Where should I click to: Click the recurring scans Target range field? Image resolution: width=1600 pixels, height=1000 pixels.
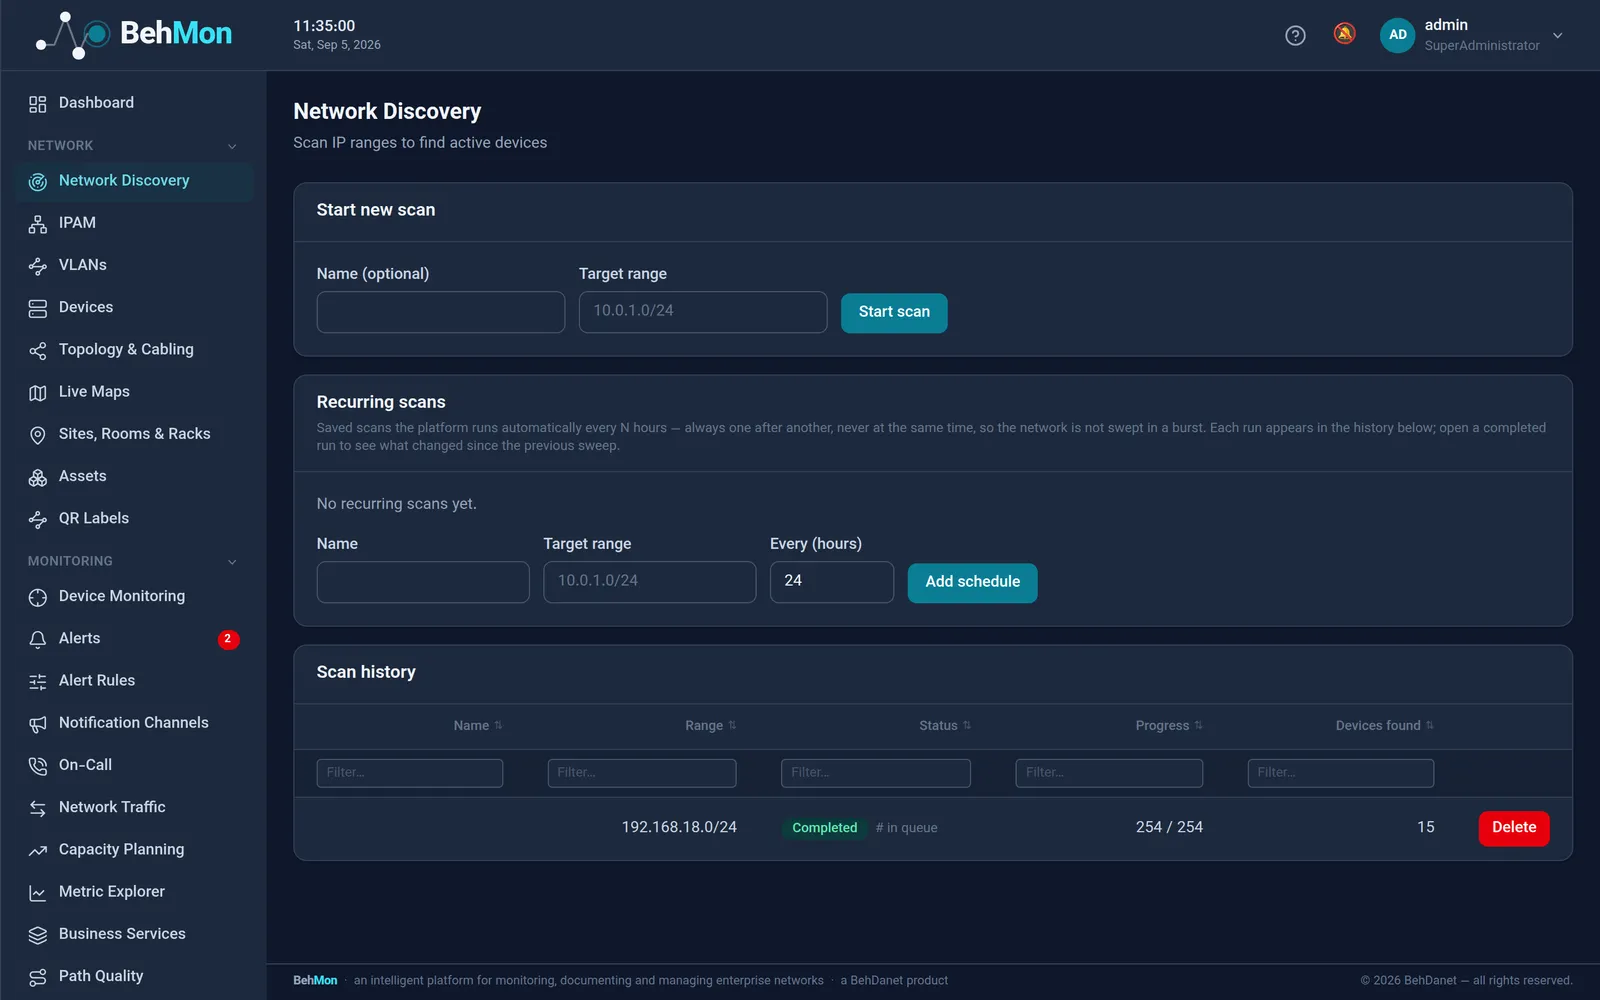coord(650,582)
